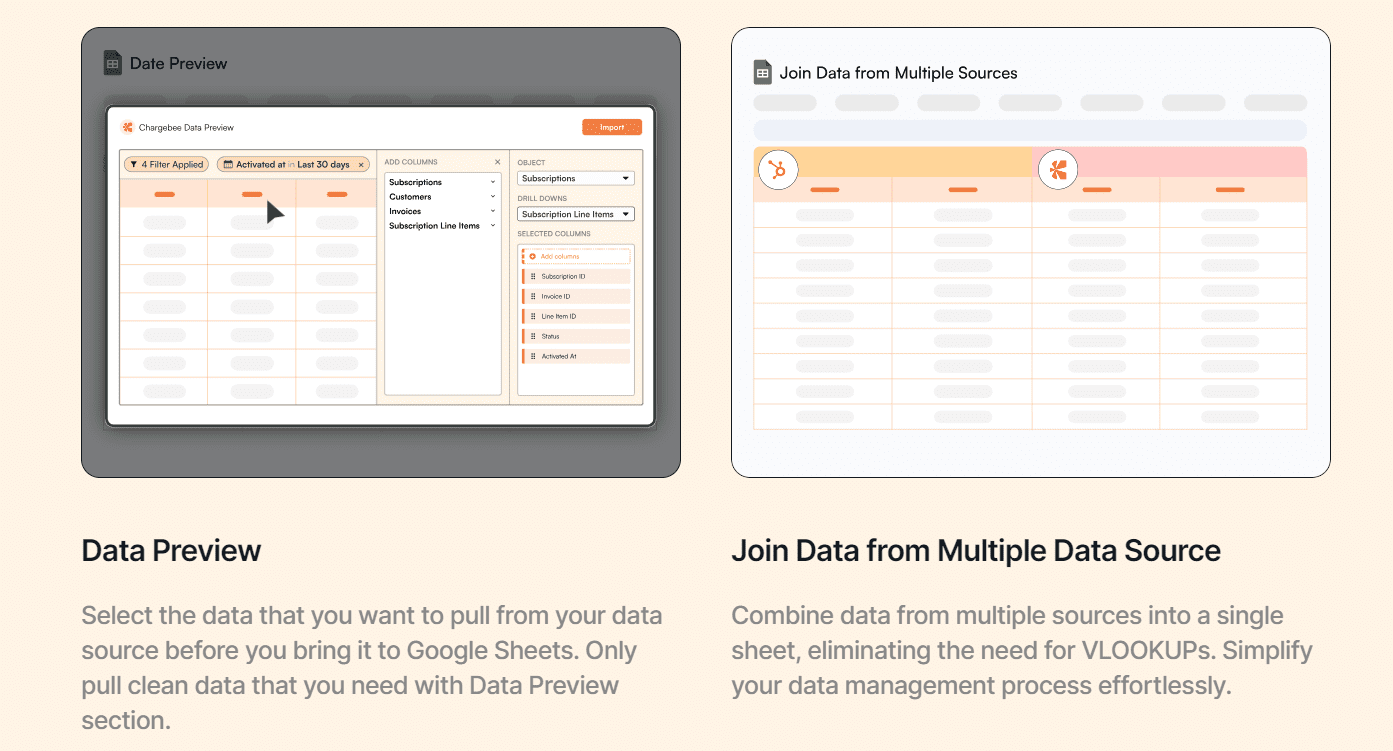This screenshot has height=751, width=1393.
Task: Click the Chargebee logo in the joined table
Action: coord(1058,171)
